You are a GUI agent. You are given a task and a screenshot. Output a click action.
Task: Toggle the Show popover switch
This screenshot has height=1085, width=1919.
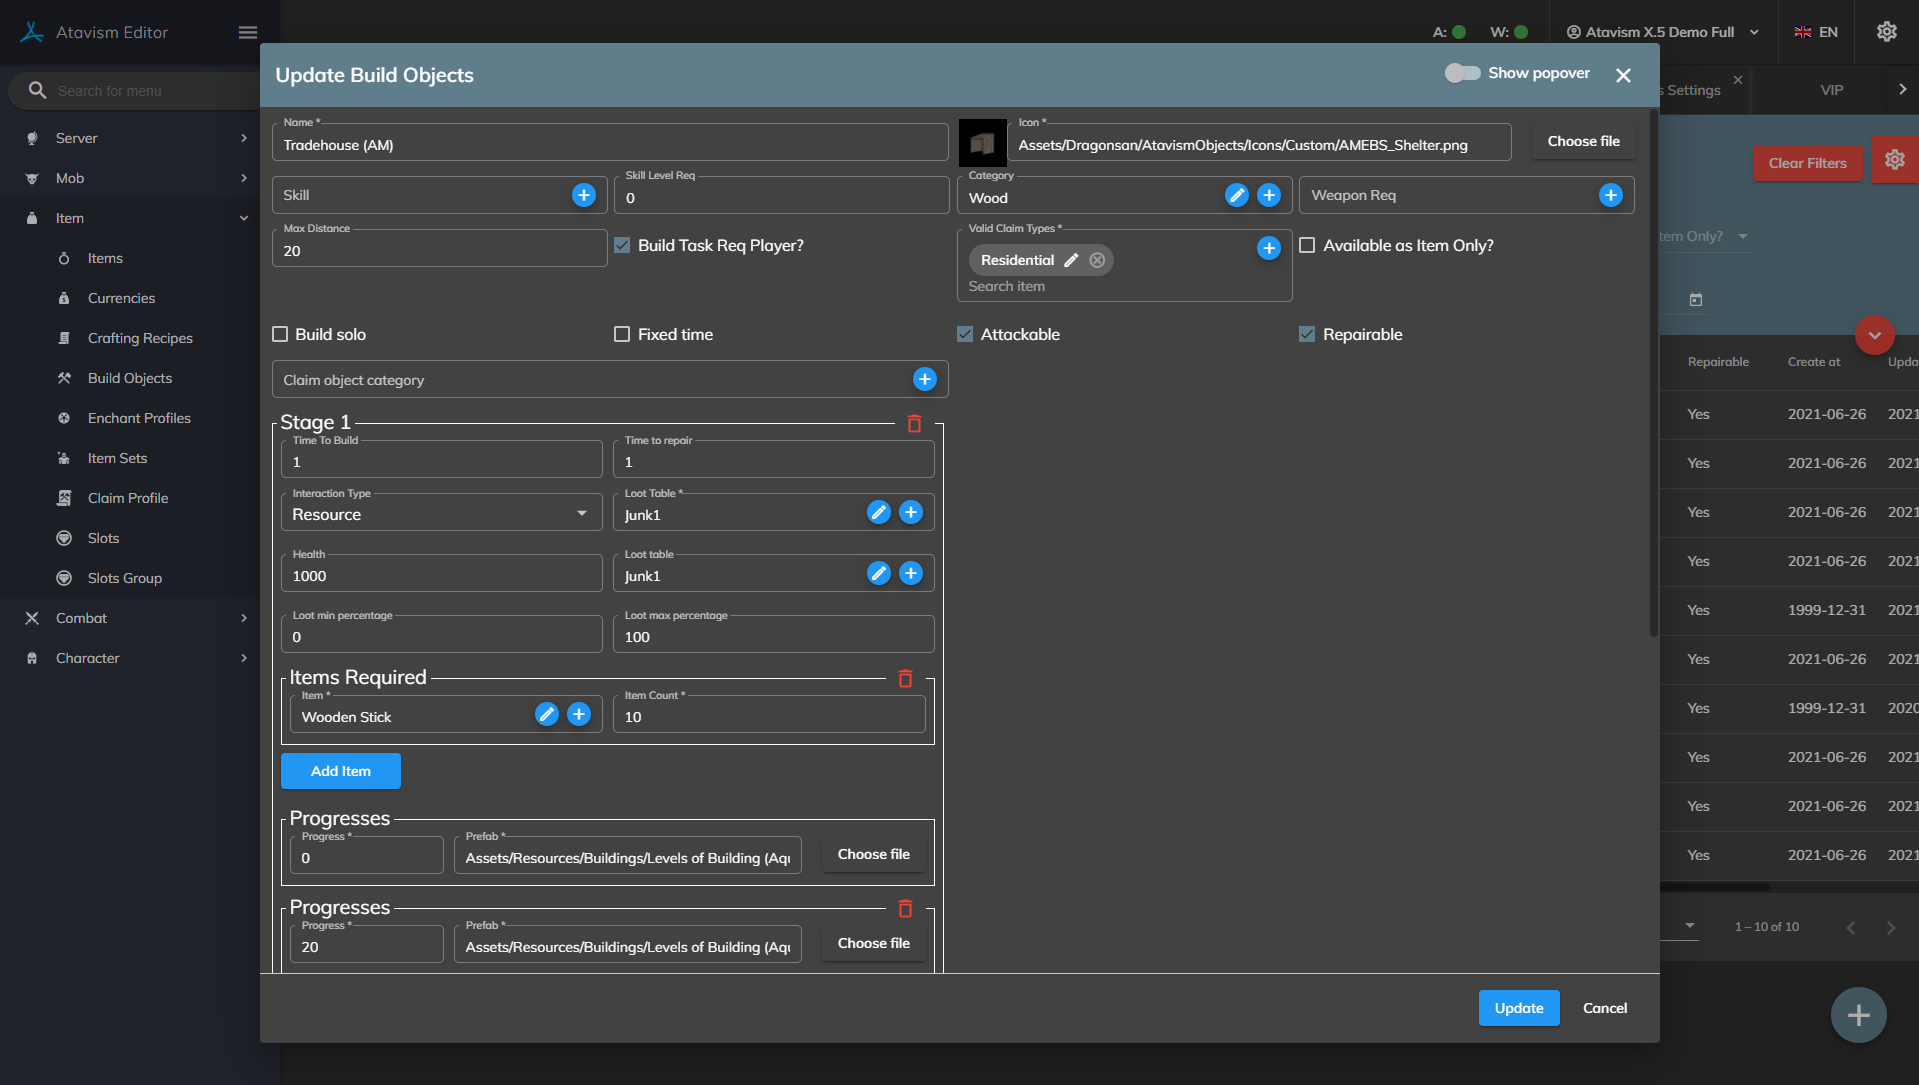[1462, 73]
